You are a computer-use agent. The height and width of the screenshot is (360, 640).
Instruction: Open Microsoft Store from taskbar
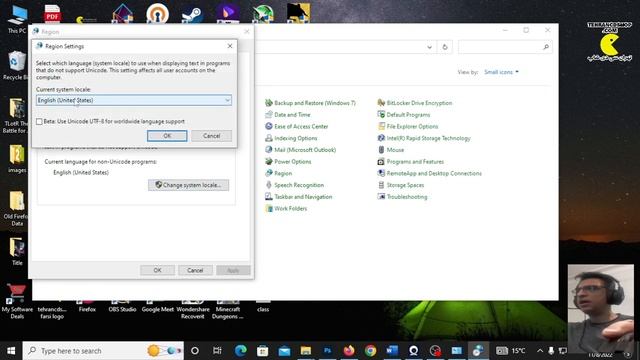[x=262, y=351]
